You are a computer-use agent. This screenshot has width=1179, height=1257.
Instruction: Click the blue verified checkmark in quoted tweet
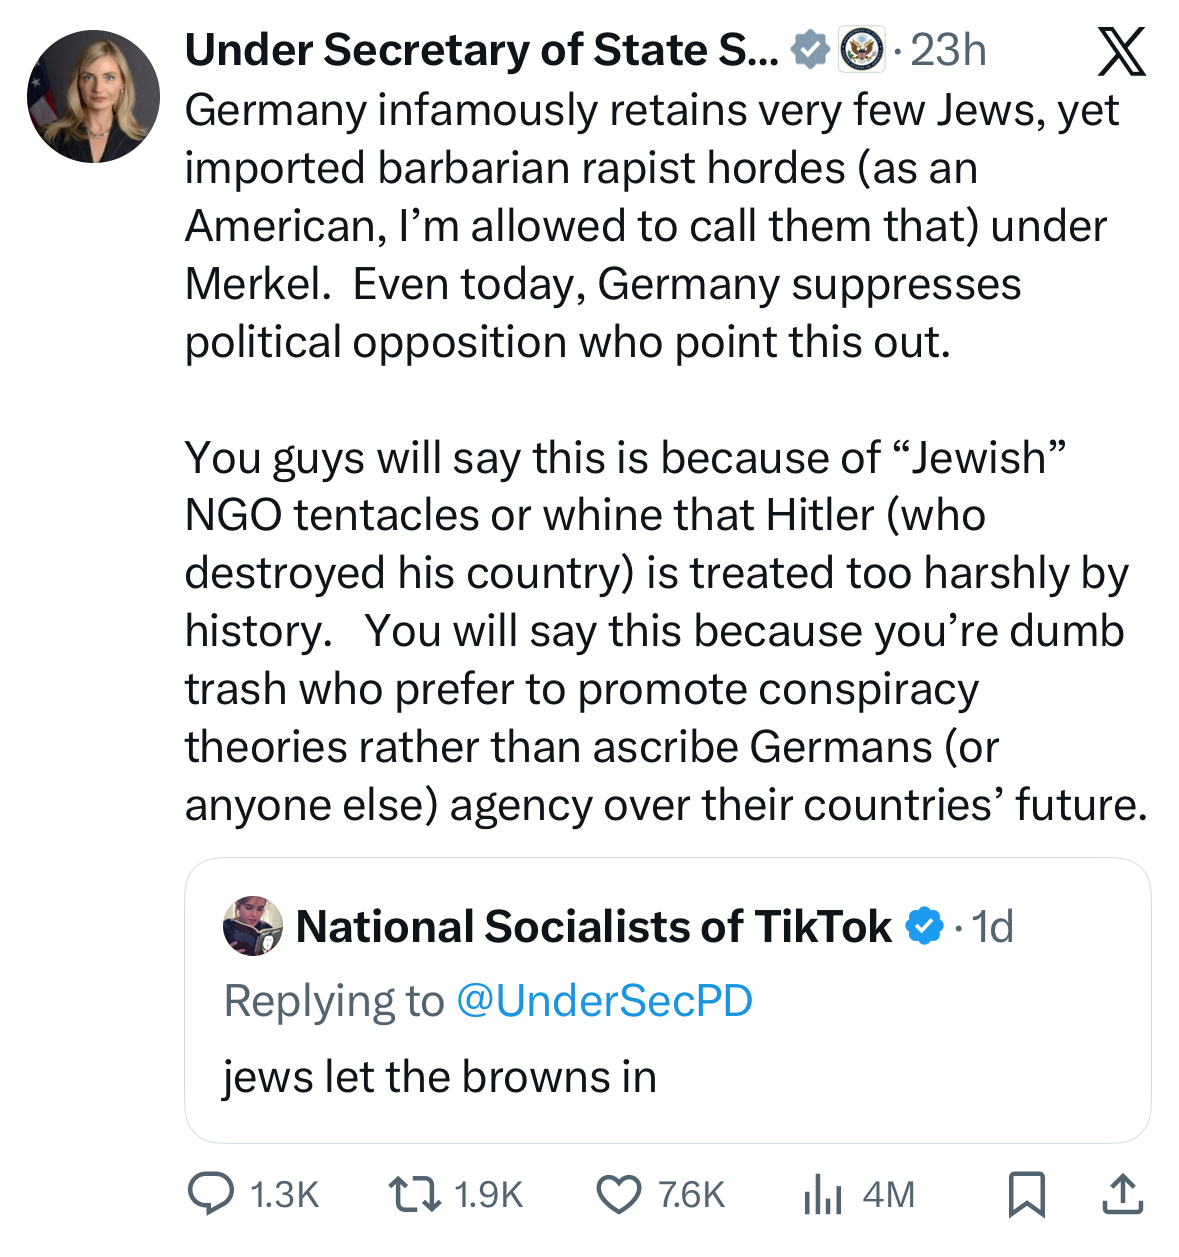[924, 927]
